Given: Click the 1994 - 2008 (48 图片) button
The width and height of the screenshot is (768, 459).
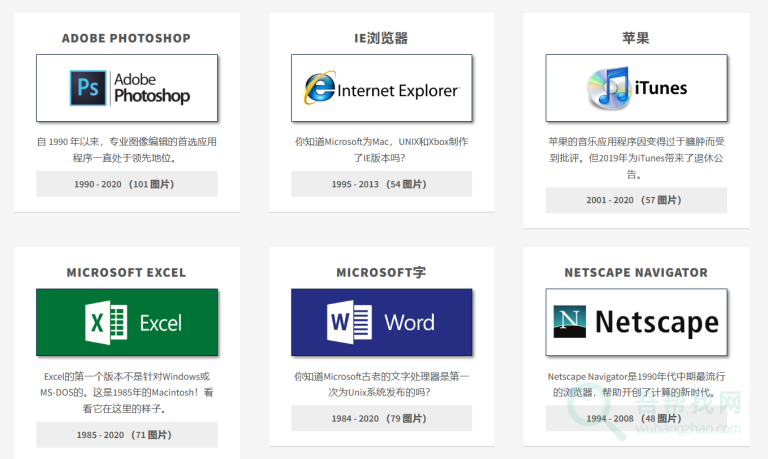Looking at the screenshot, I should pos(636,418).
